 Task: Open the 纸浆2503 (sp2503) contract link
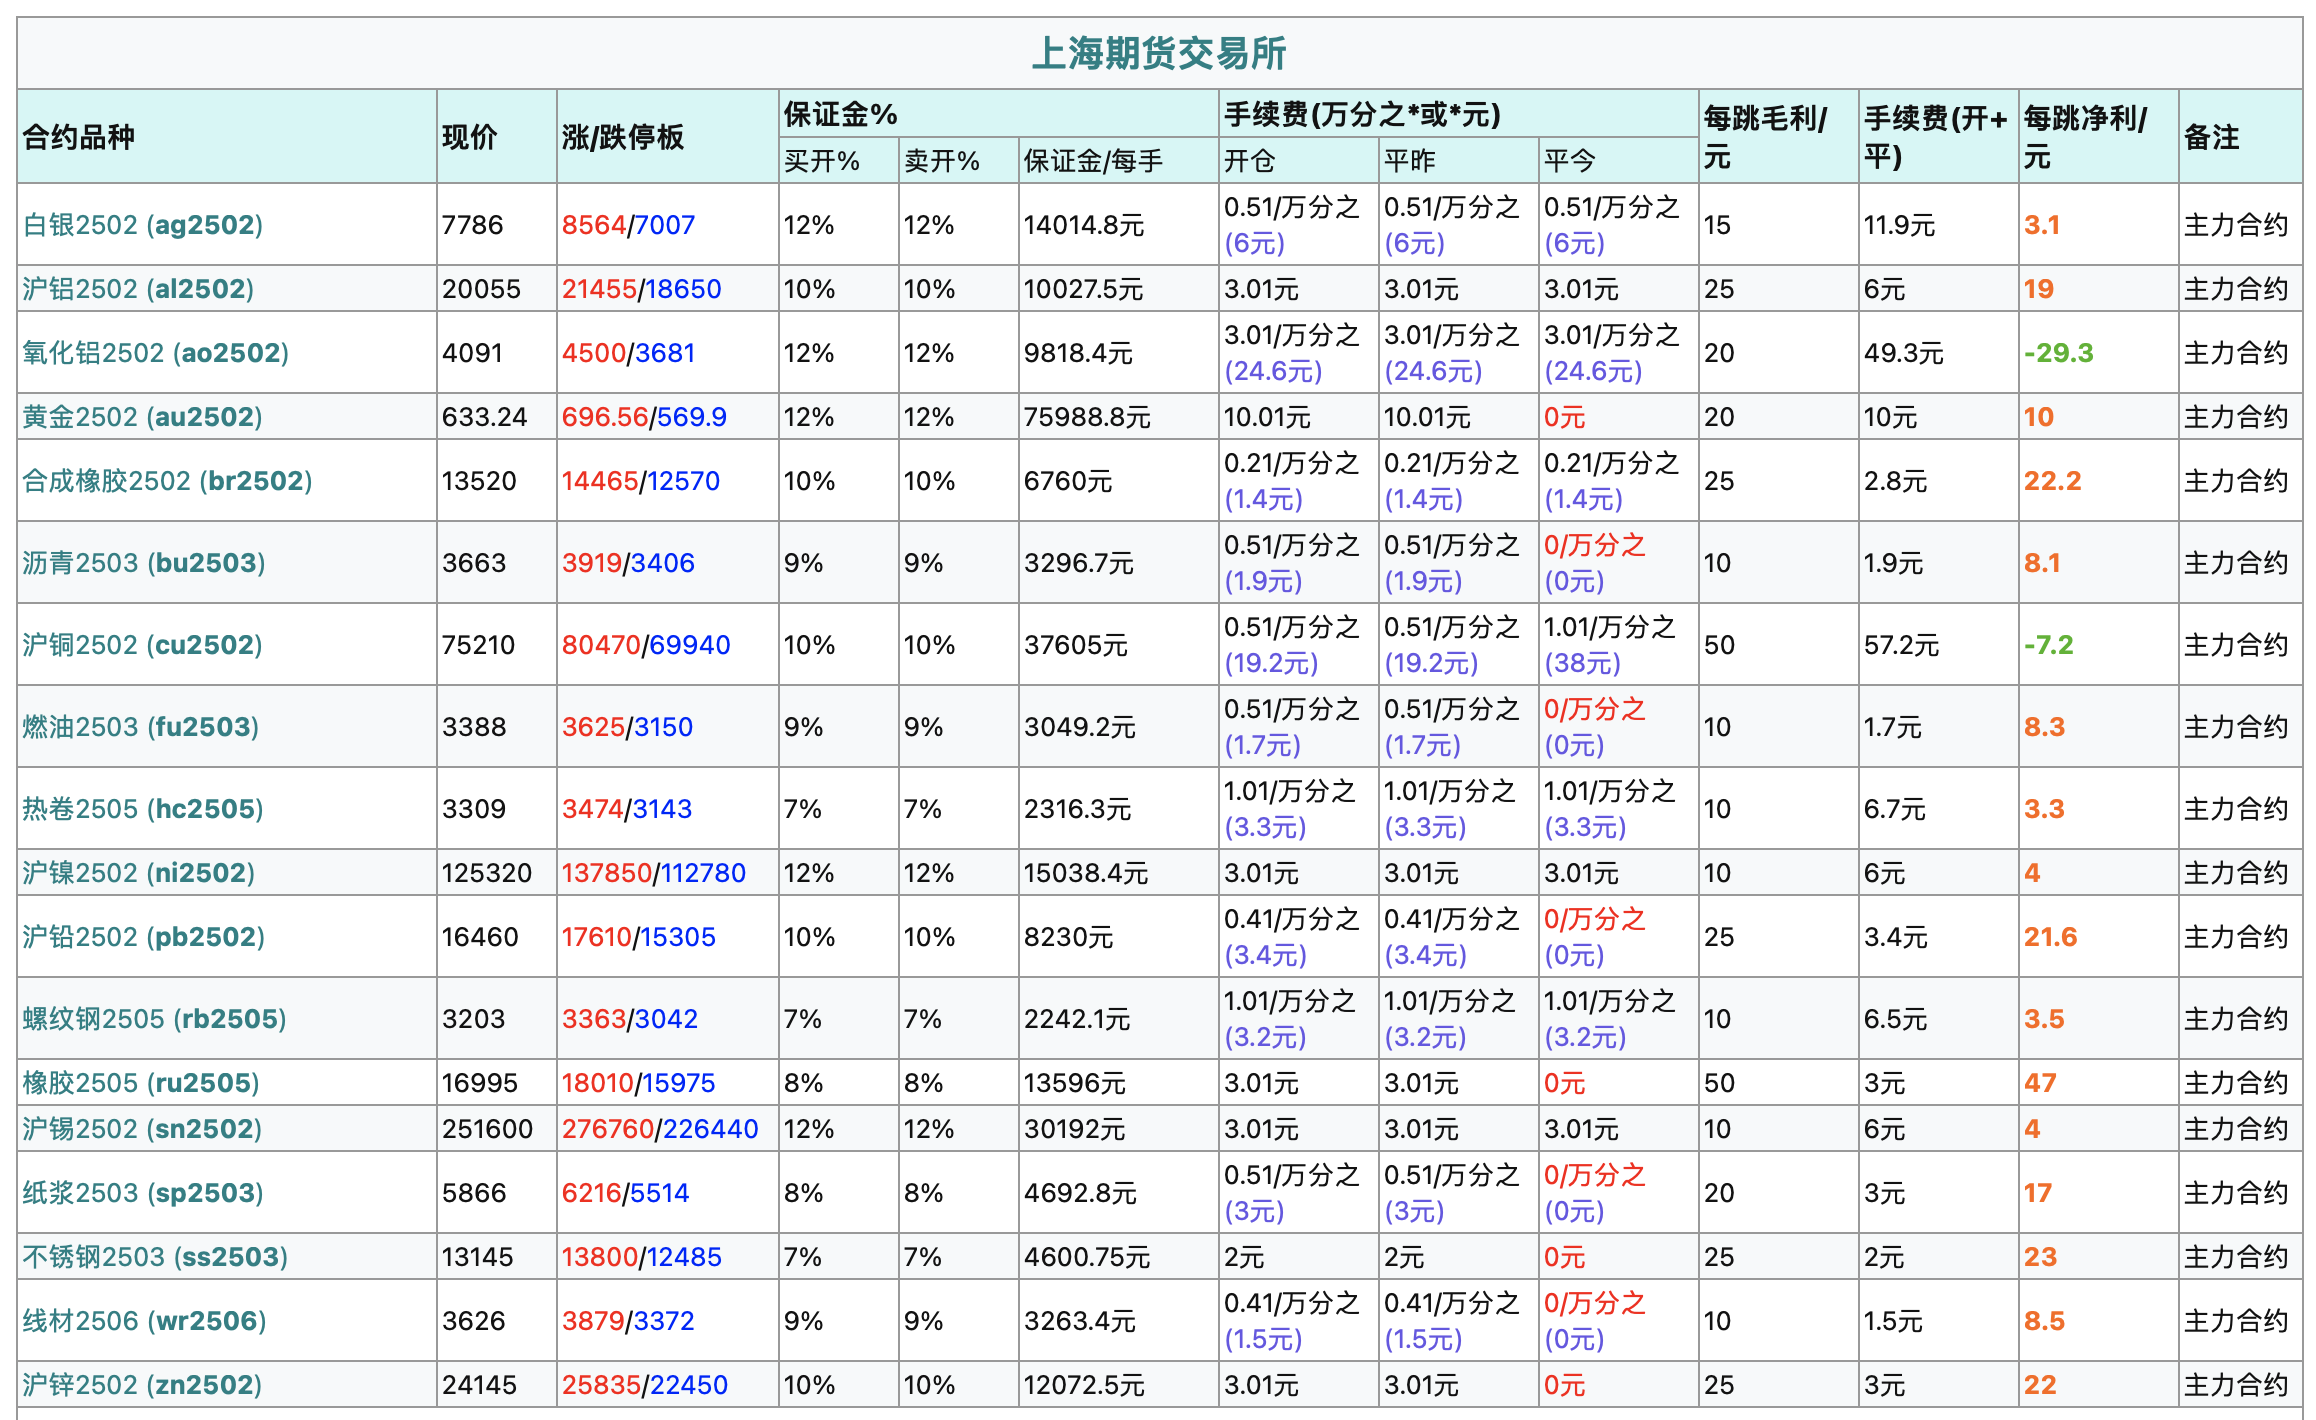(143, 1193)
